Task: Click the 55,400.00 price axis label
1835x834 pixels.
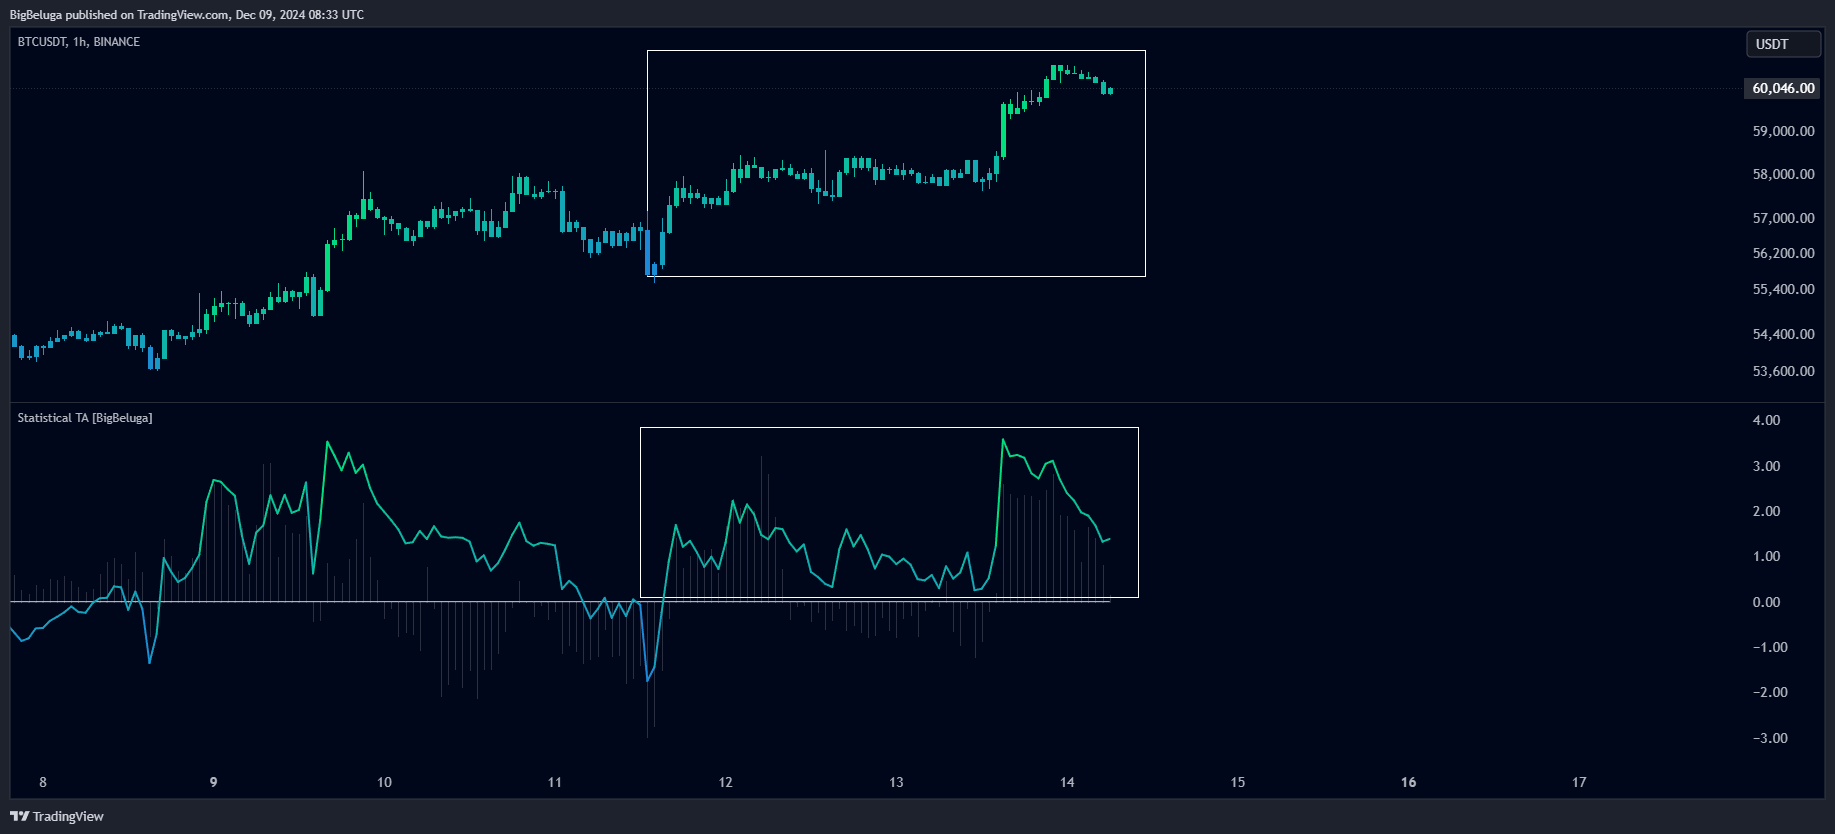Action: [x=1783, y=289]
